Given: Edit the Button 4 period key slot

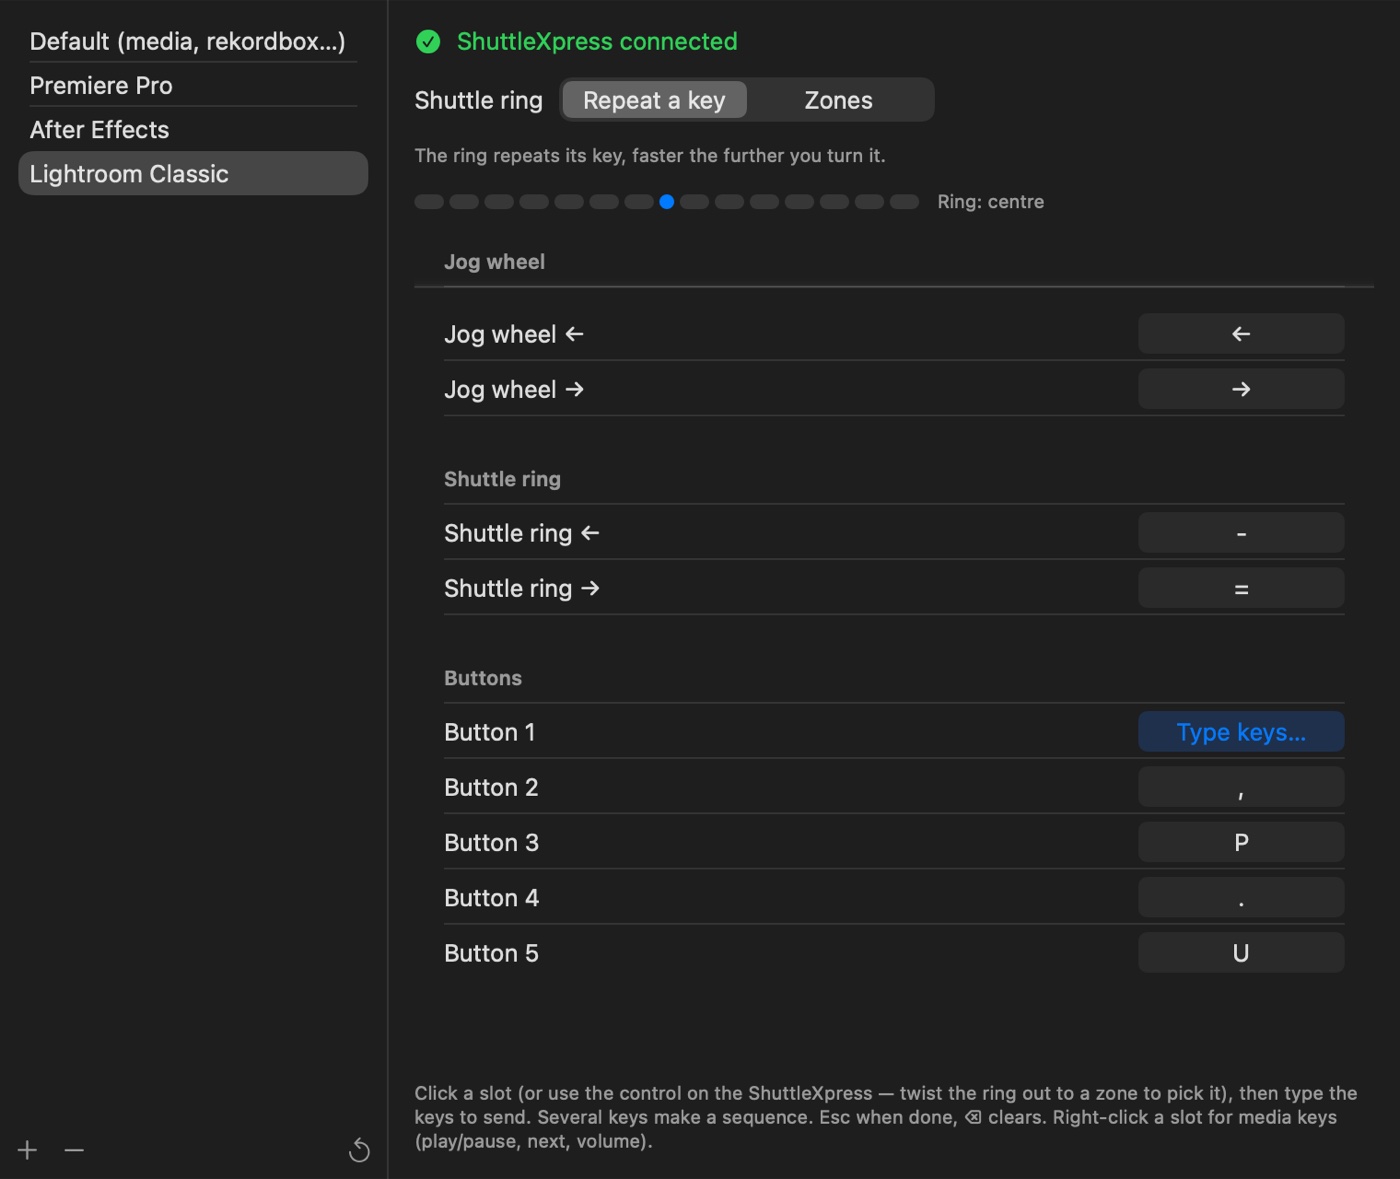Looking at the screenshot, I should [x=1241, y=897].
